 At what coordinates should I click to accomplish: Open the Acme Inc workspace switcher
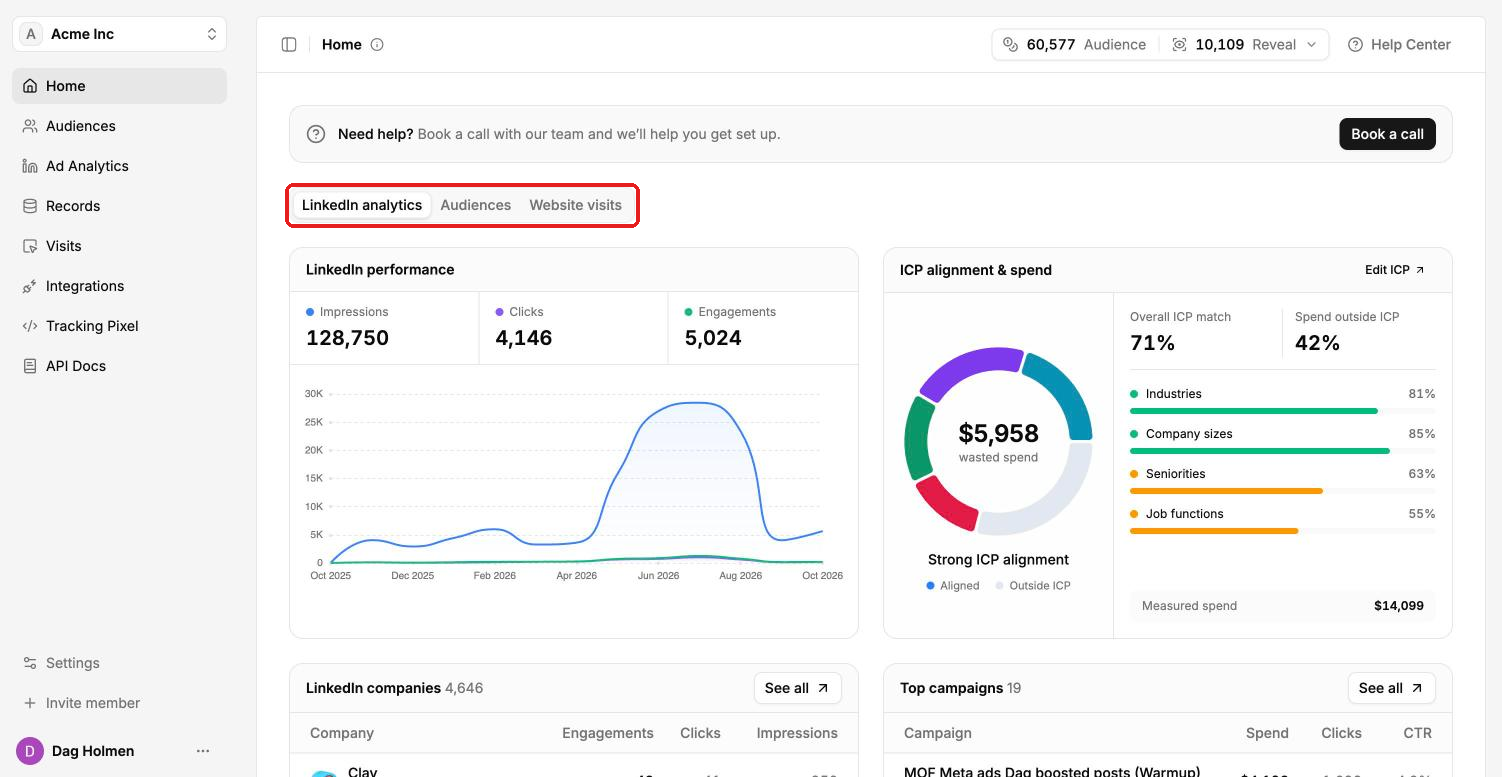pos(120,34)
